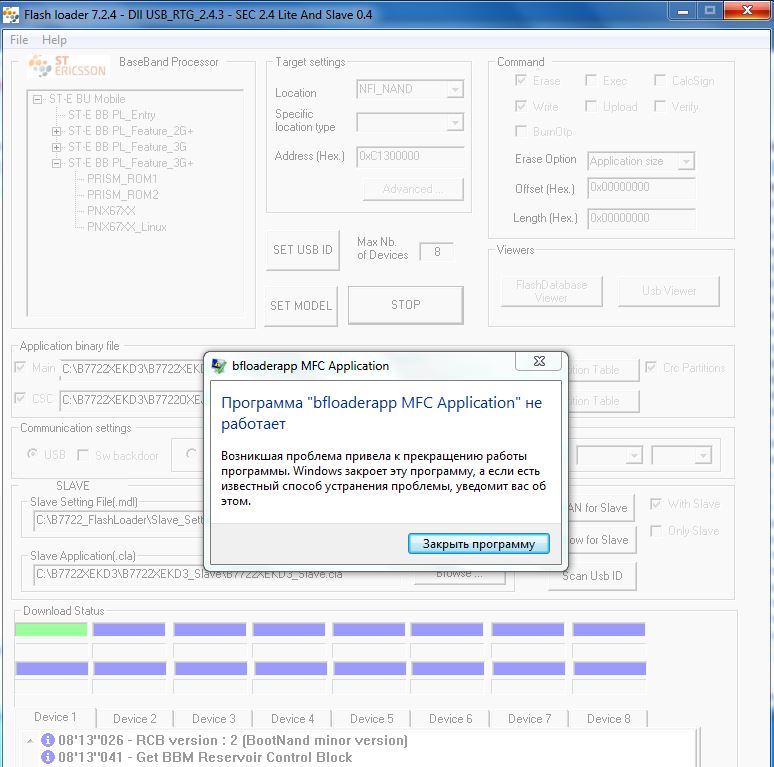
Task: Click the Length (Hex.) input field
Action: 641,218
